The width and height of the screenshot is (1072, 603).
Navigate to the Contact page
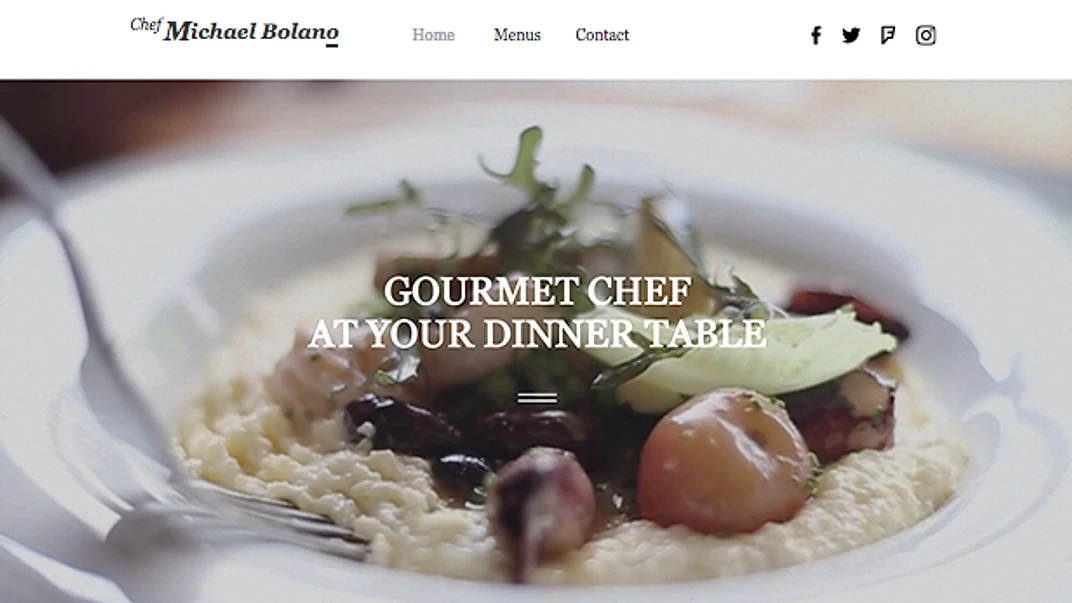(x=602, y=35)
